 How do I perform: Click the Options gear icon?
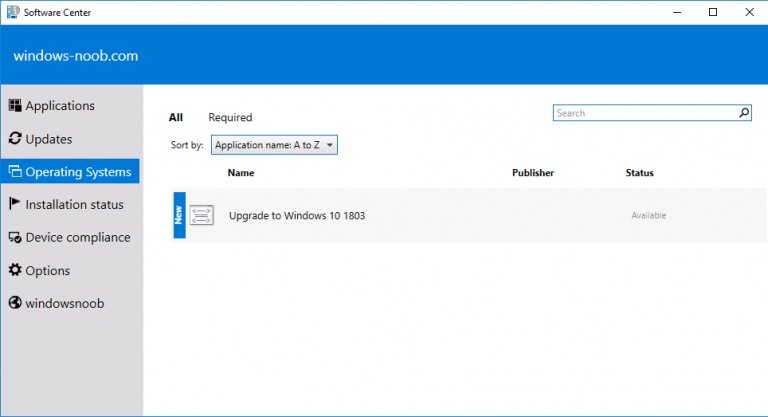coord(15,270)
